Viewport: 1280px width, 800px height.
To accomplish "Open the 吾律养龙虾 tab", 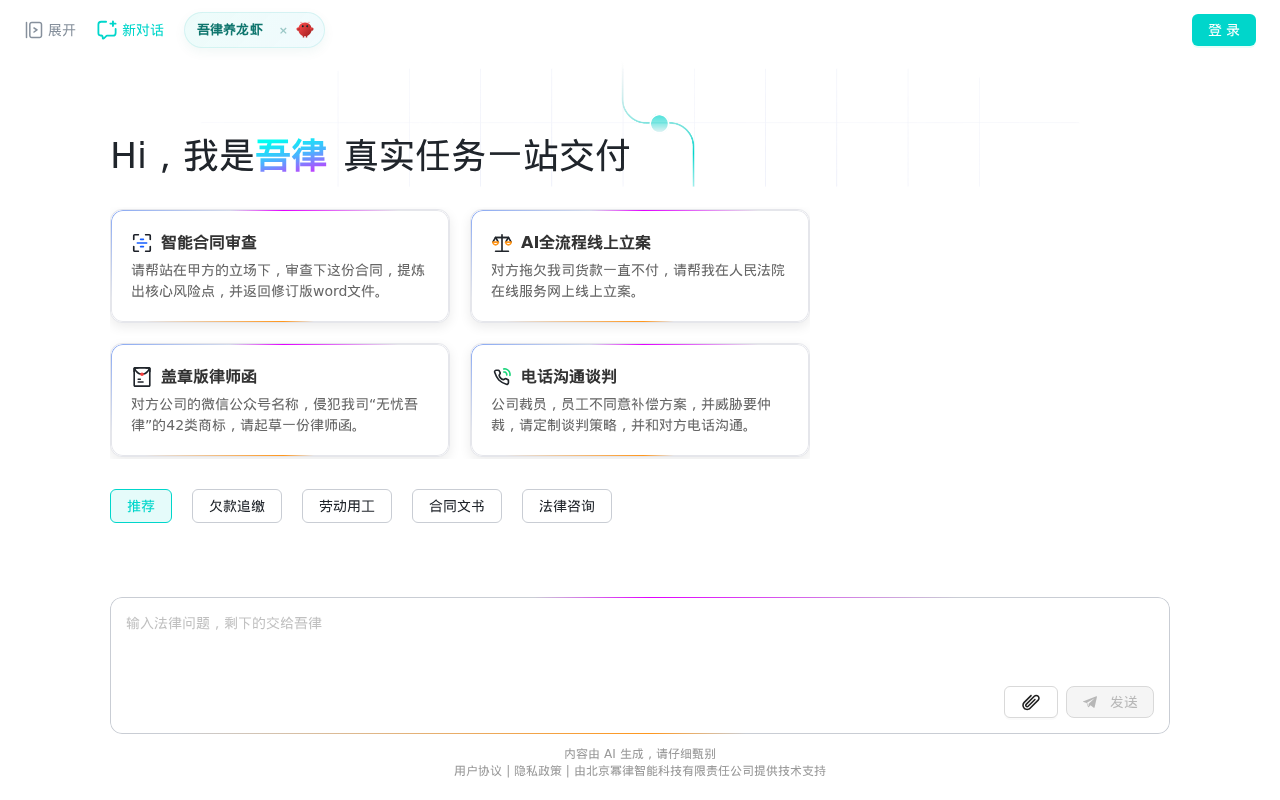I will (x=230, y=30).
